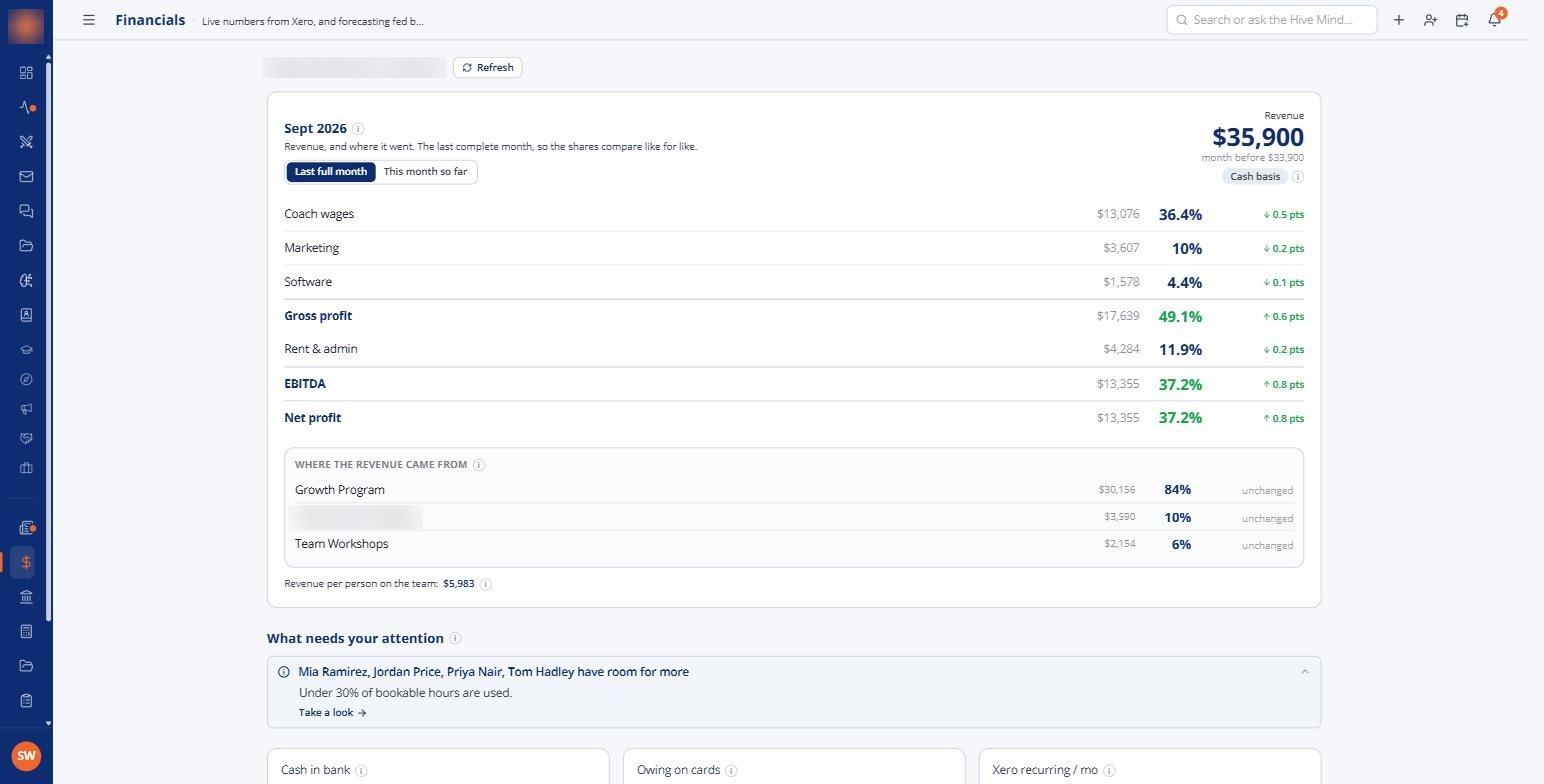Open the calculator icon in sidebar

pos(26,631)
